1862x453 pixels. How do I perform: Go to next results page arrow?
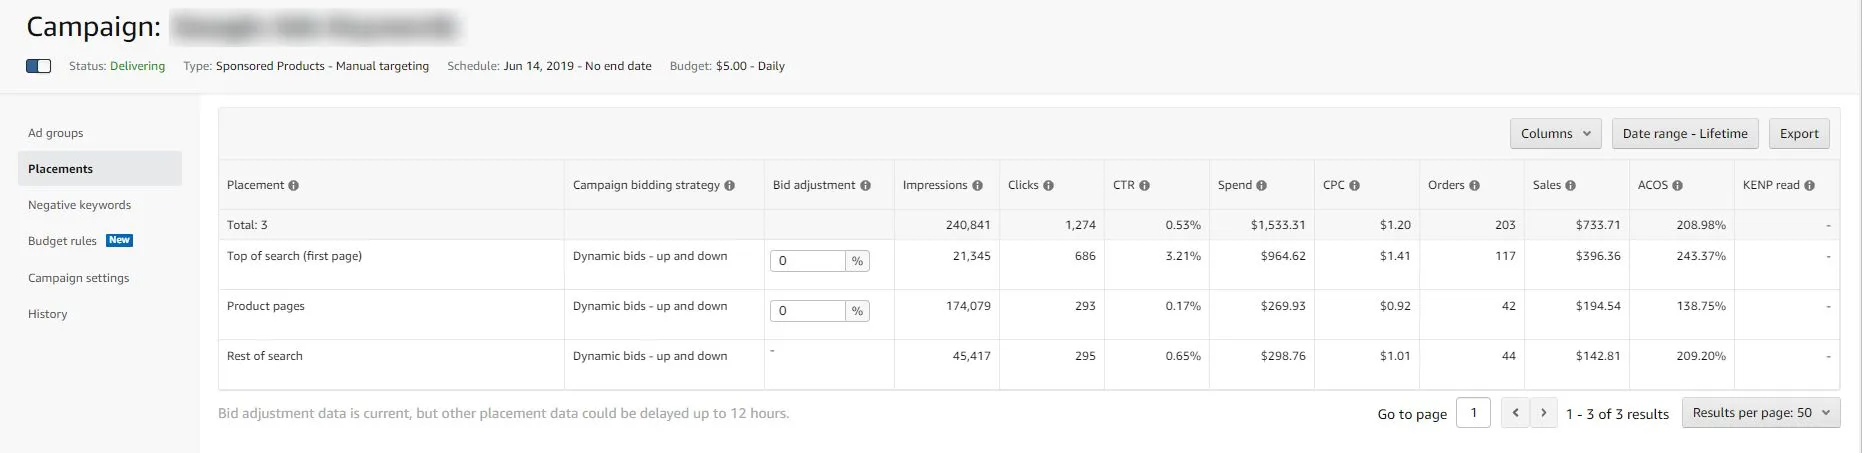[x=1544, y=413]
